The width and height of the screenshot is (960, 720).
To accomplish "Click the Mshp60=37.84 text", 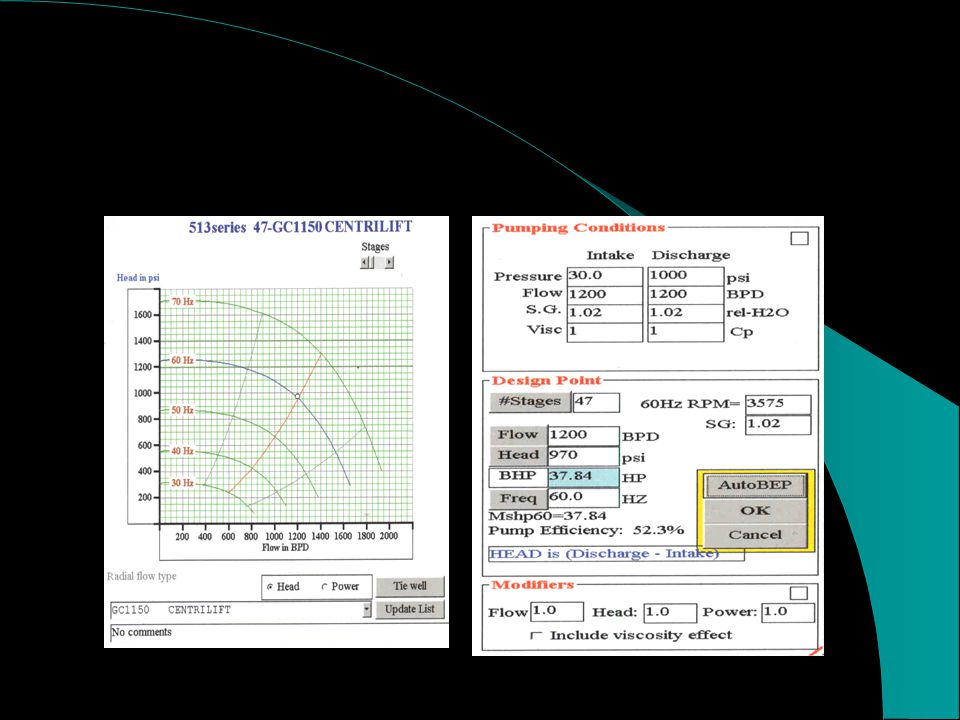I will [547, 517].
